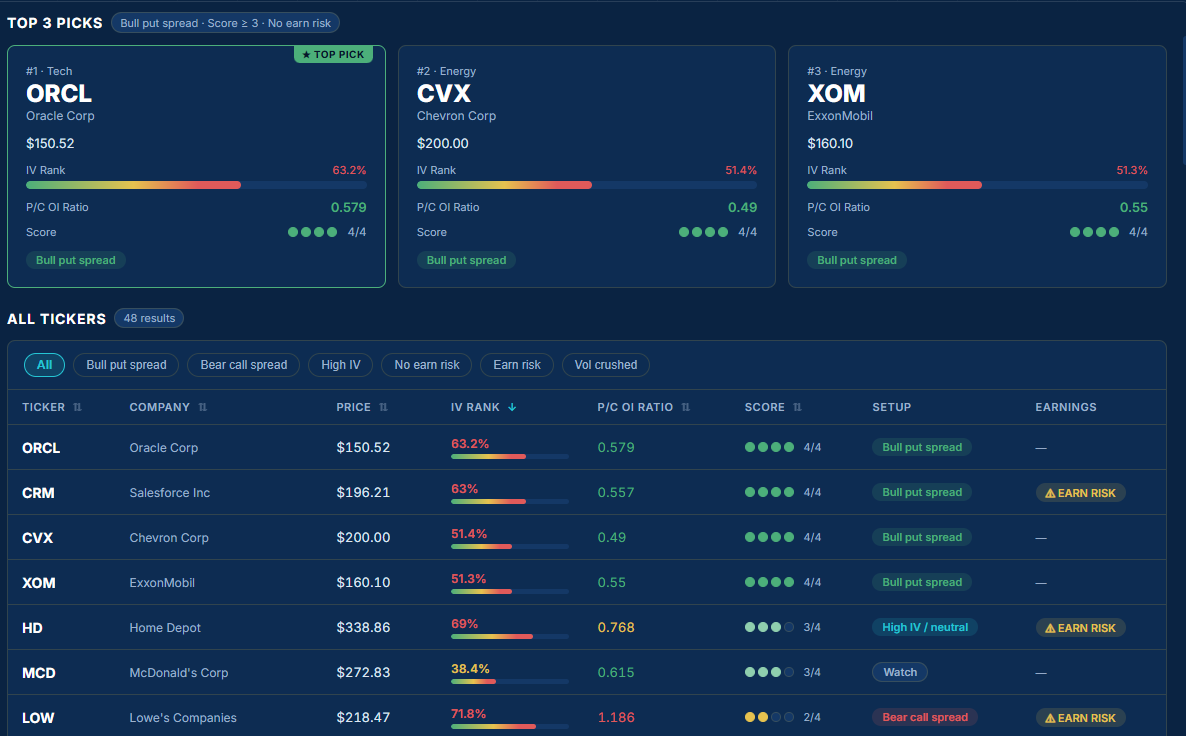Filter by Bull put spread chip

click(126, 365)
